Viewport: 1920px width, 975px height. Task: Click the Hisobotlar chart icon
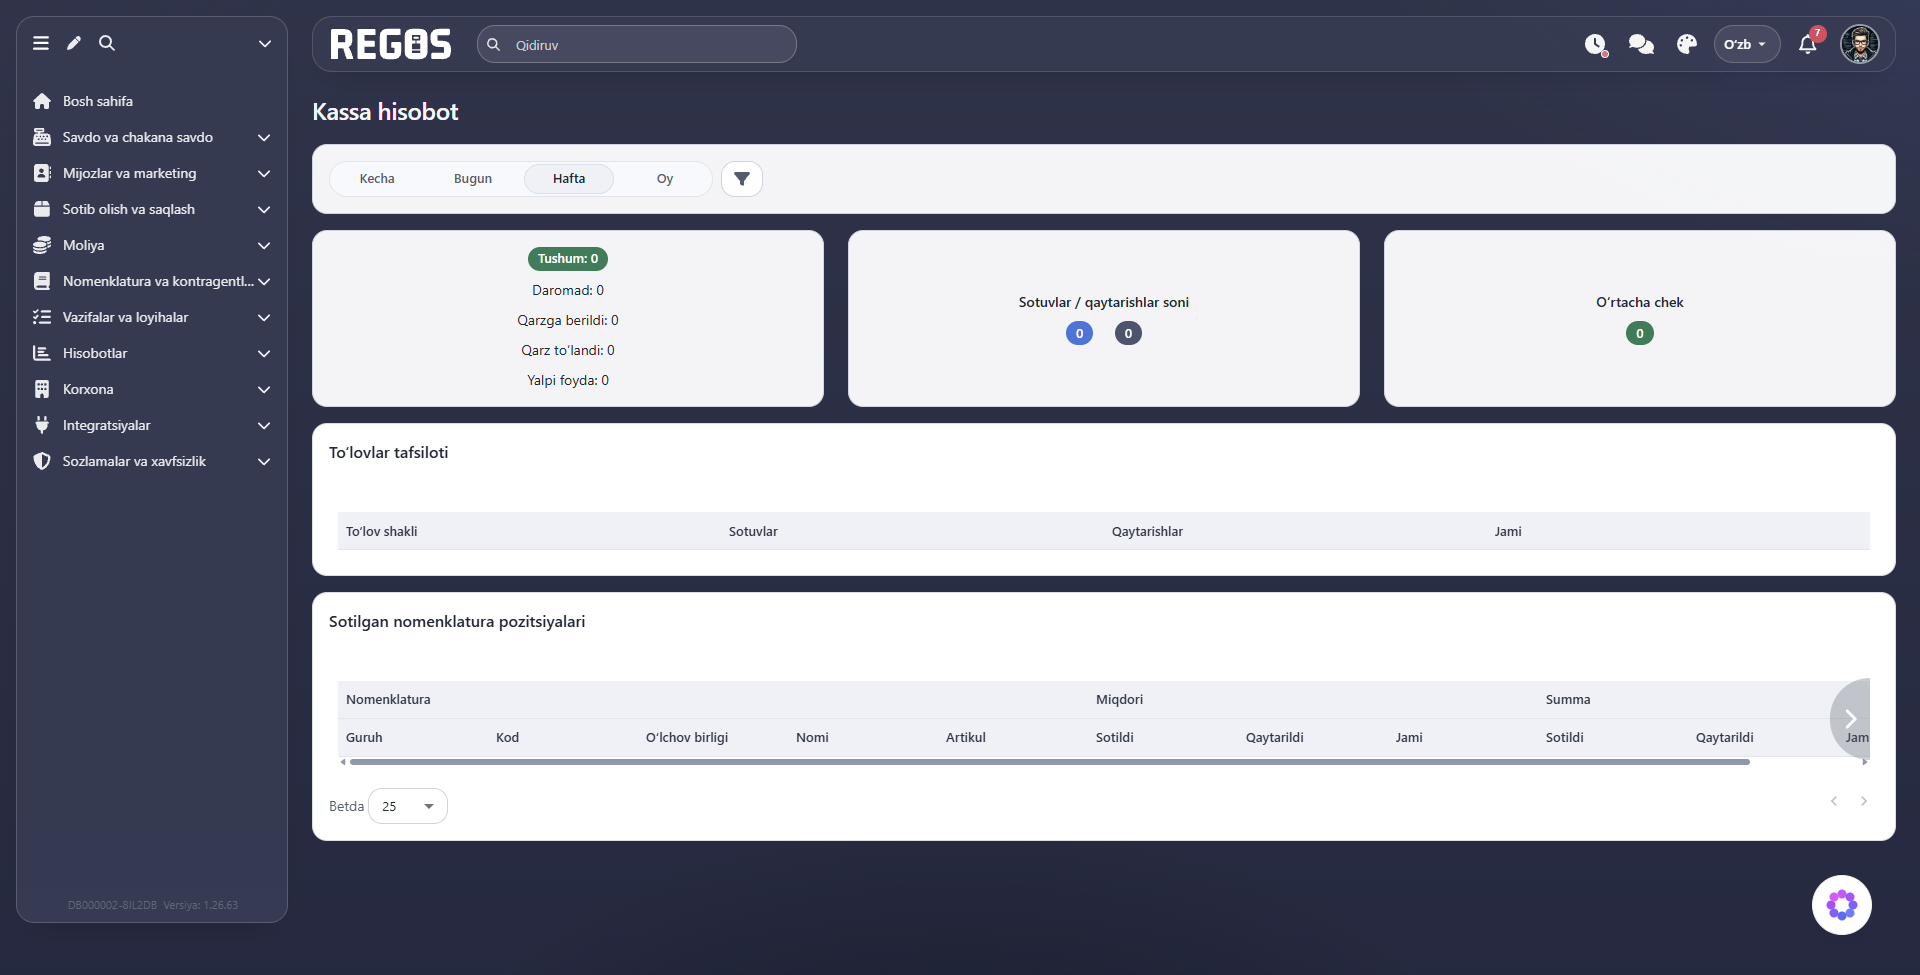[x=42, y=353]
